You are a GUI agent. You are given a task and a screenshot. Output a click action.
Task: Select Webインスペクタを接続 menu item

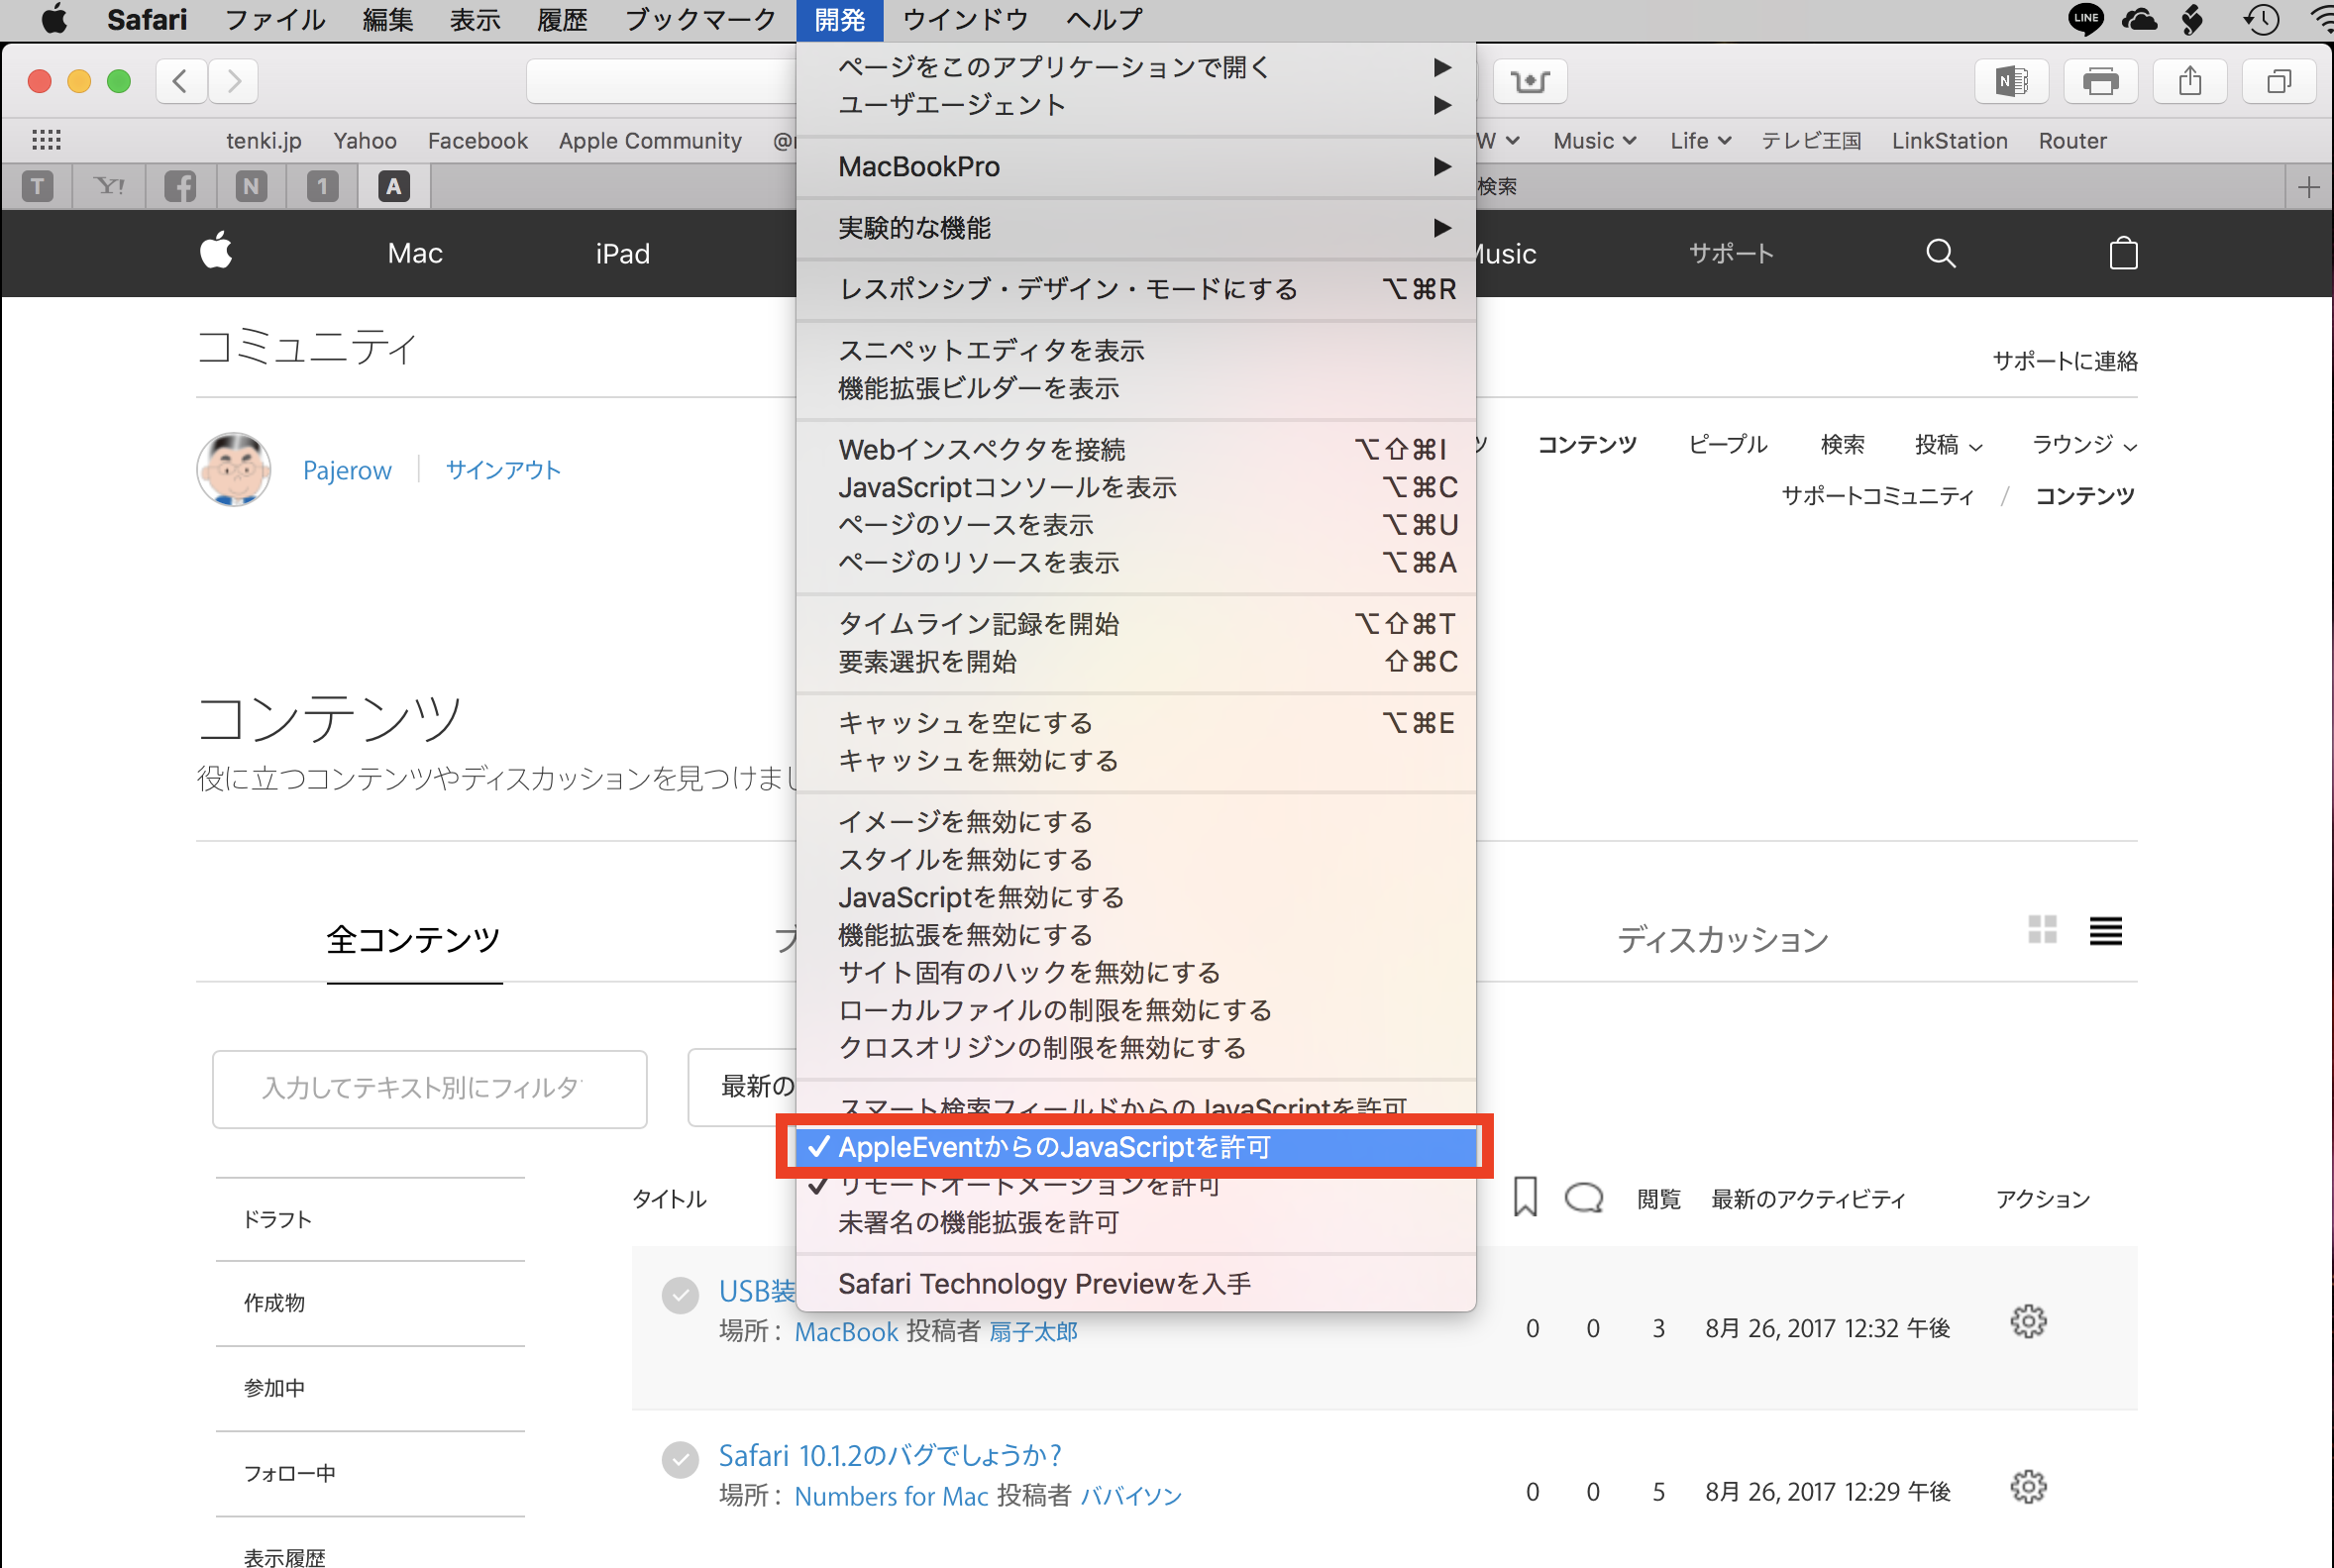click(981, 450)
